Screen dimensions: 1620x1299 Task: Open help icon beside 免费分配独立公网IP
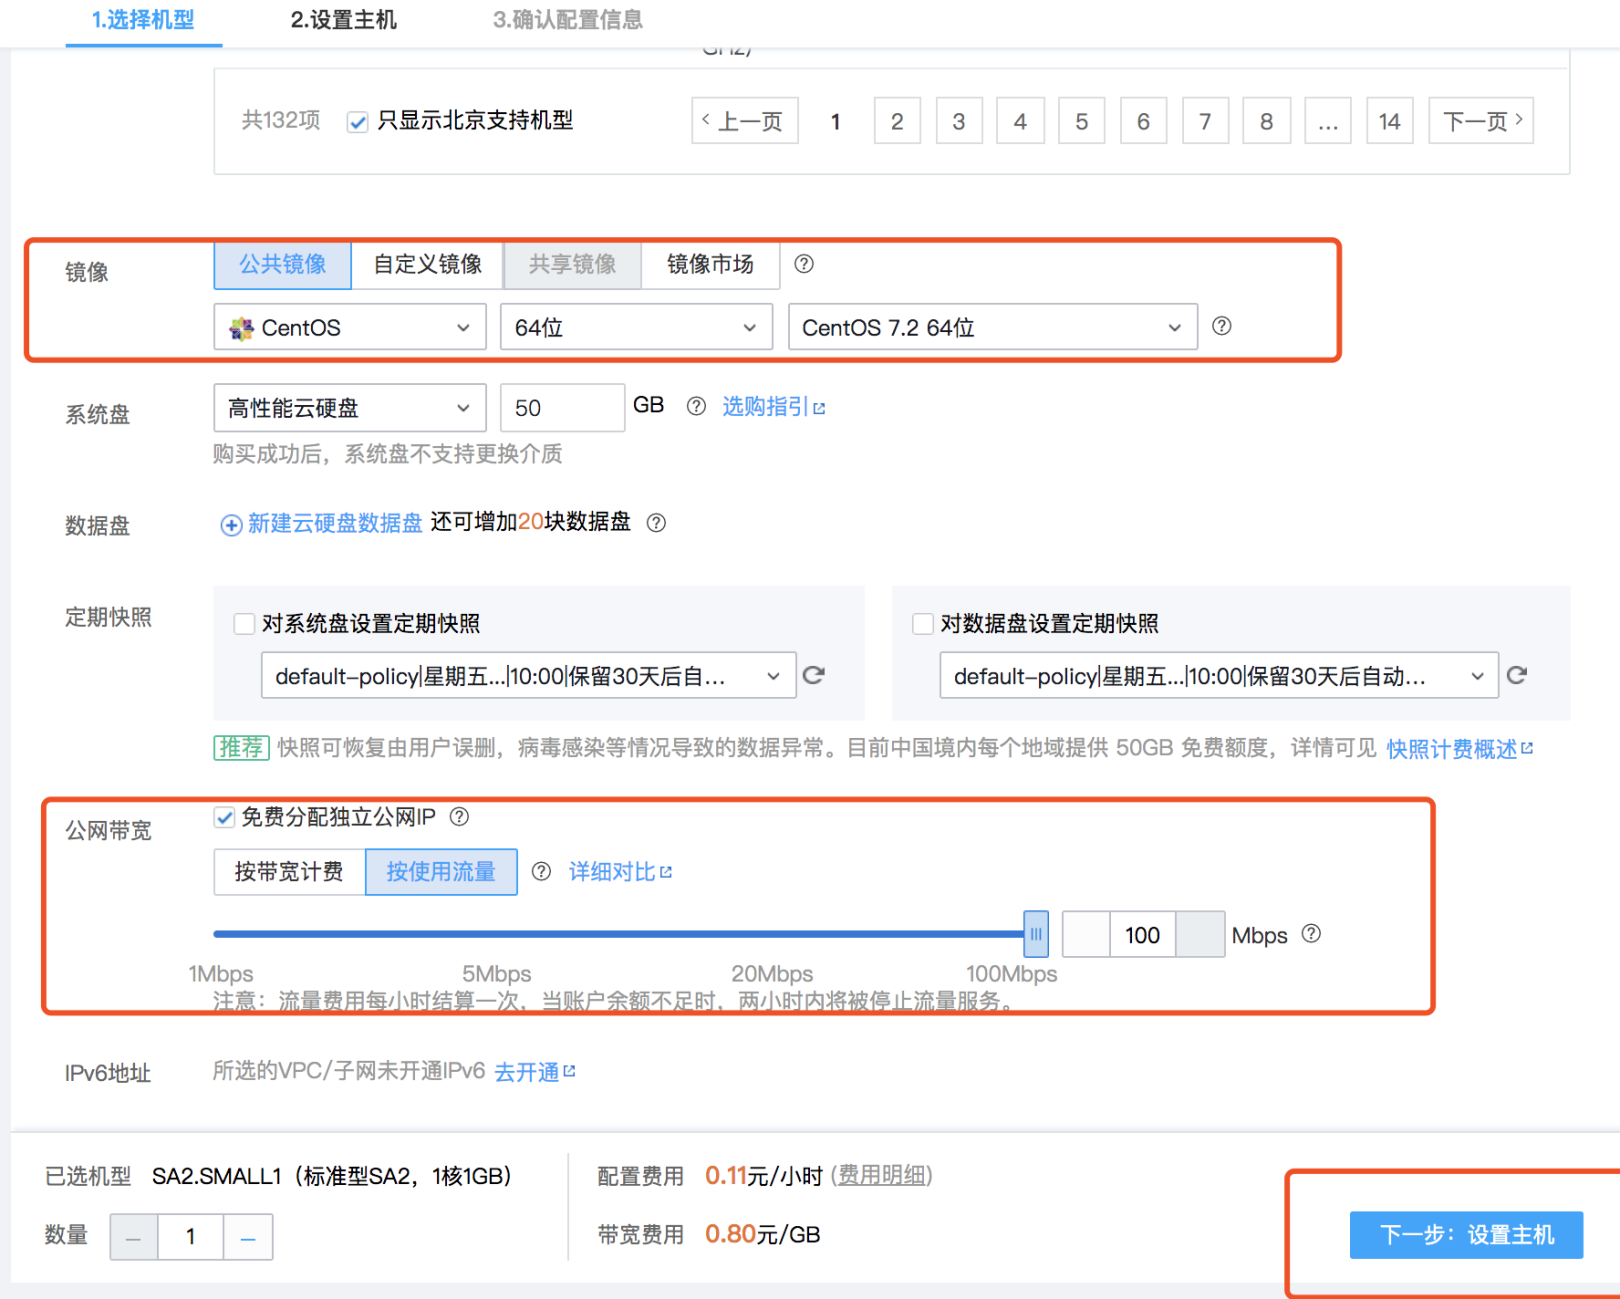tap(459, 817)
